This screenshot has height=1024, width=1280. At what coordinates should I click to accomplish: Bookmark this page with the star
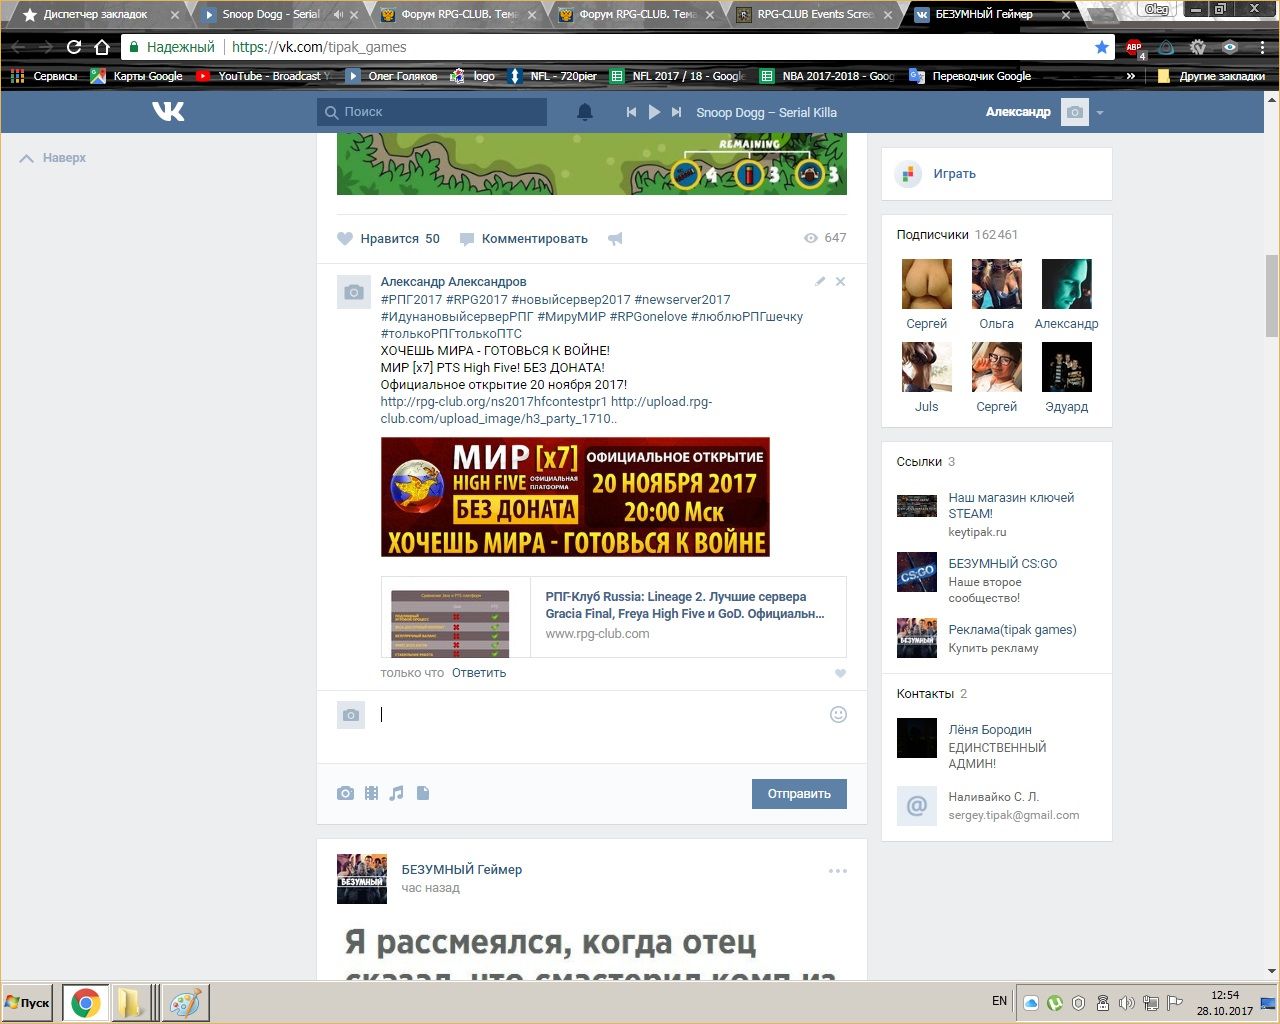click(x=1101, y=47)
